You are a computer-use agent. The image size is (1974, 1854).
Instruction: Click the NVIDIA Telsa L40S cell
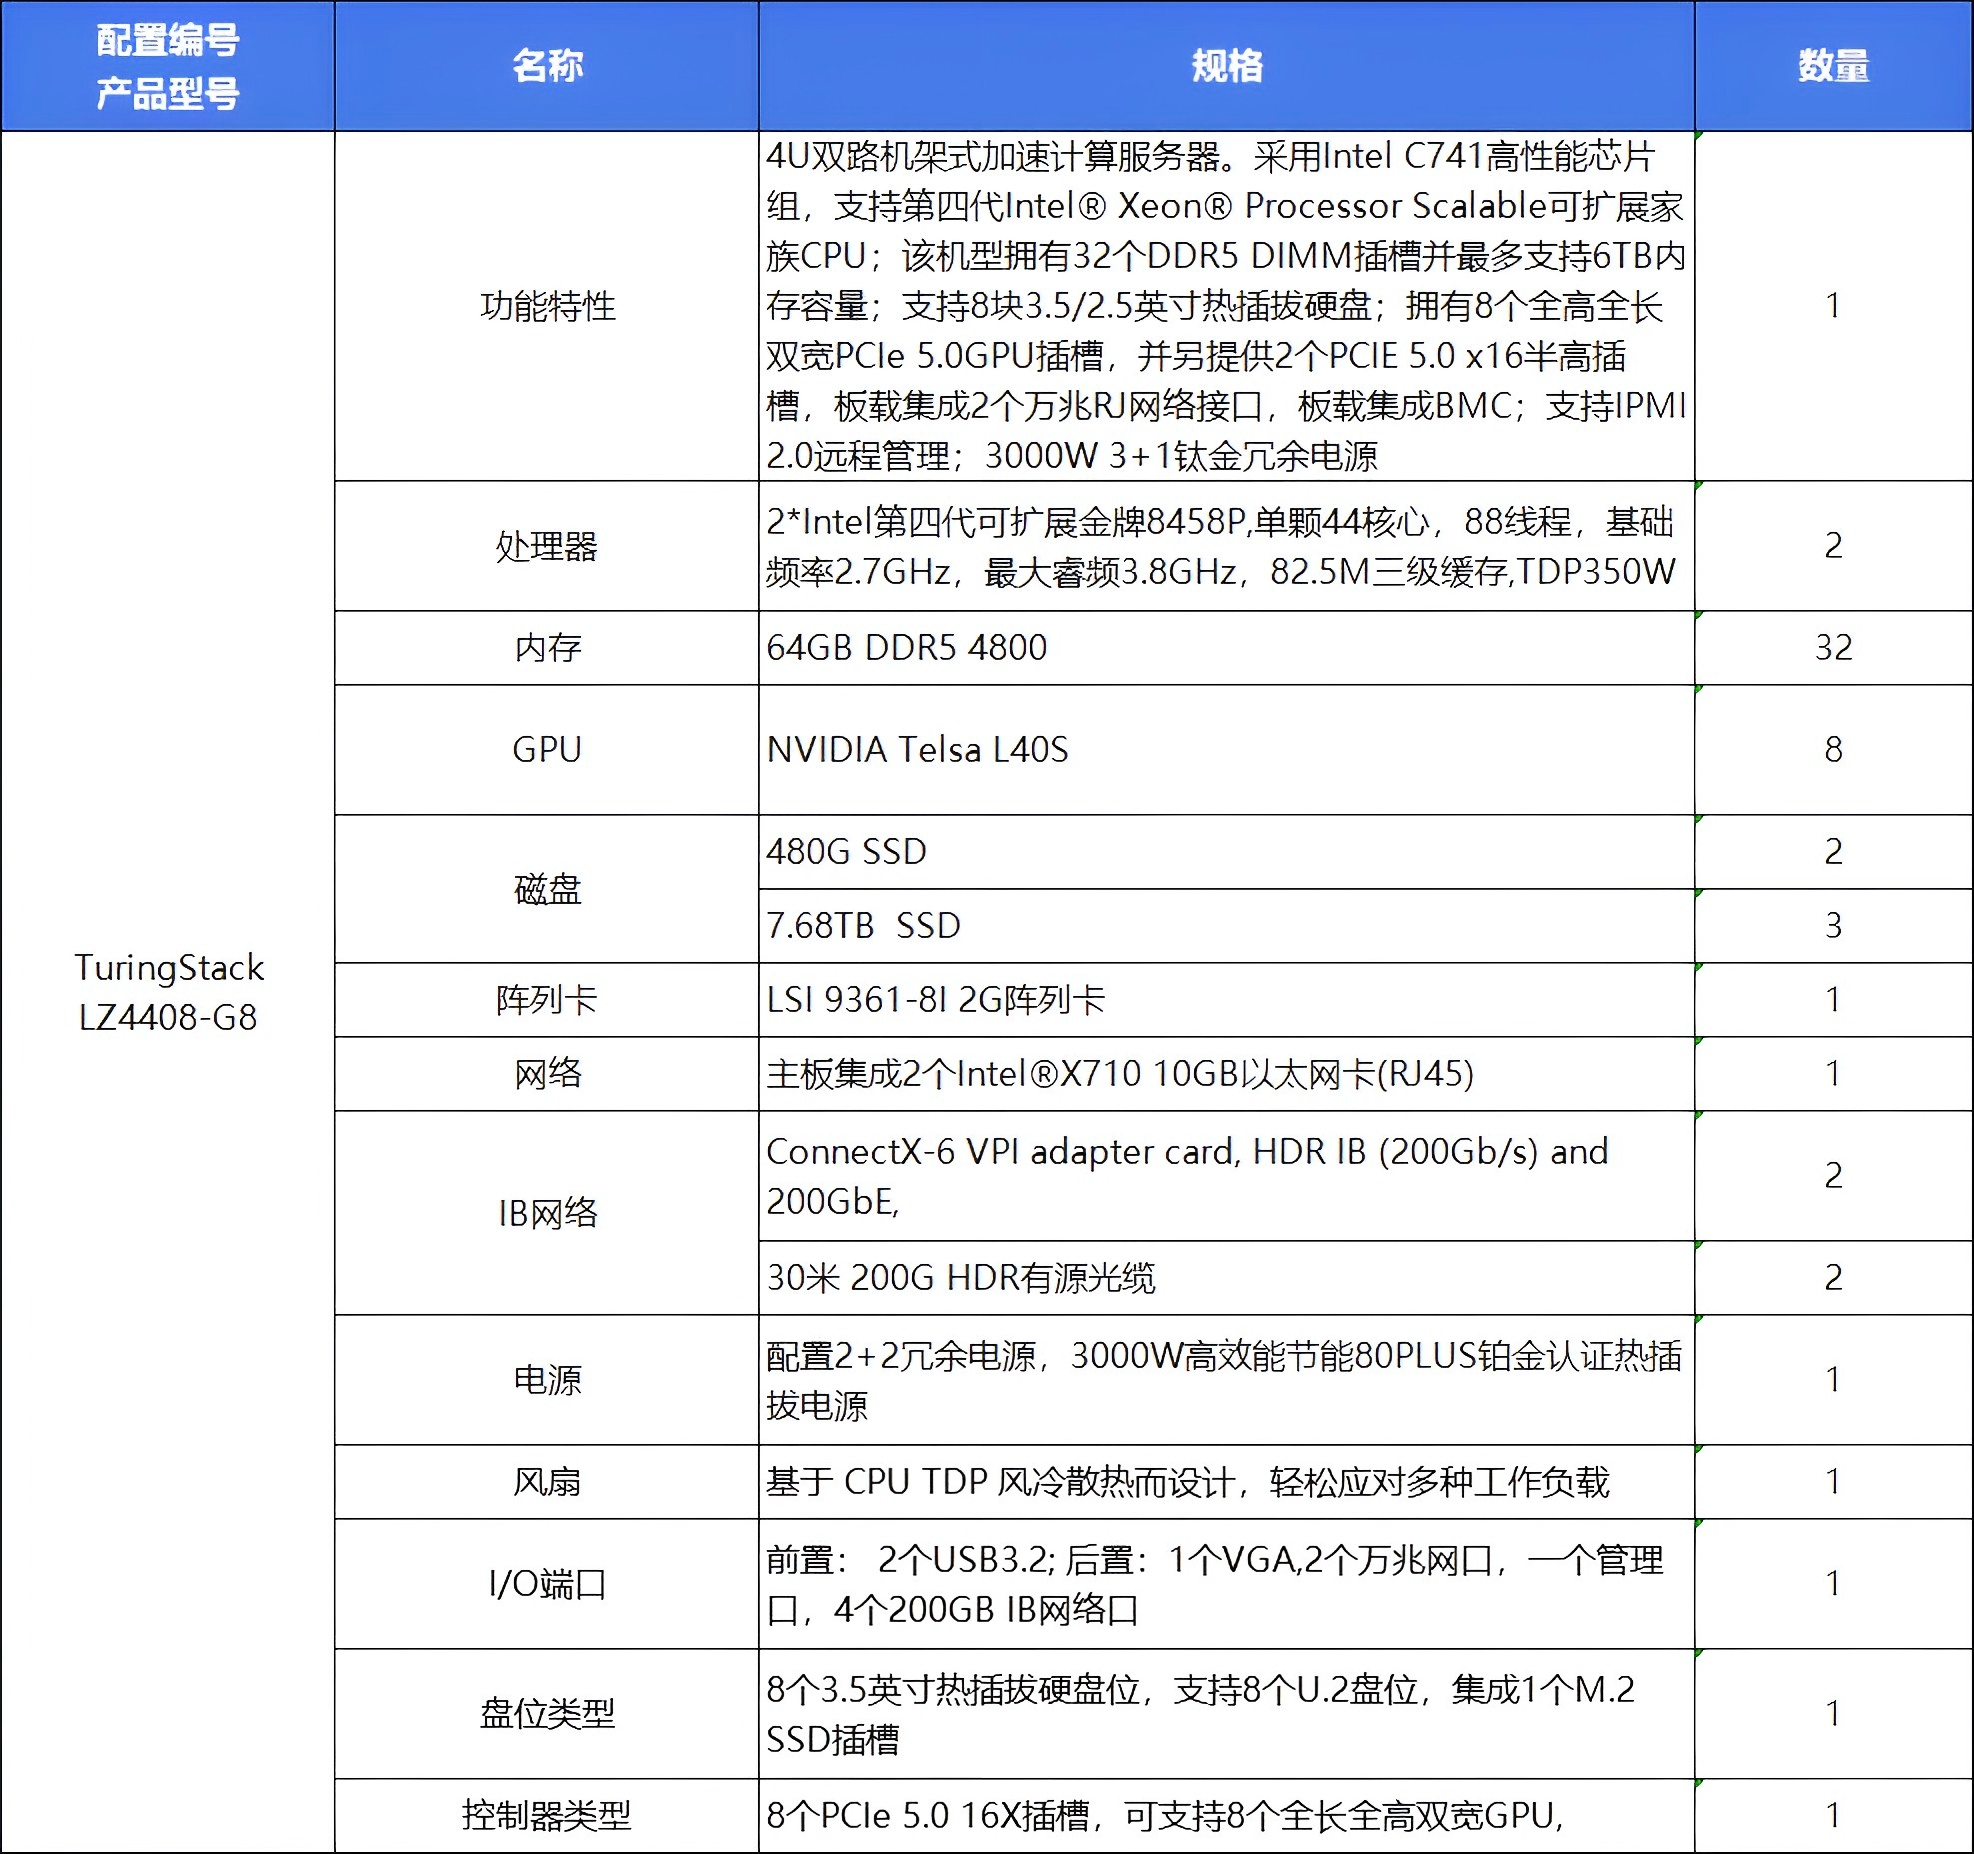(x=1227, y=750)
